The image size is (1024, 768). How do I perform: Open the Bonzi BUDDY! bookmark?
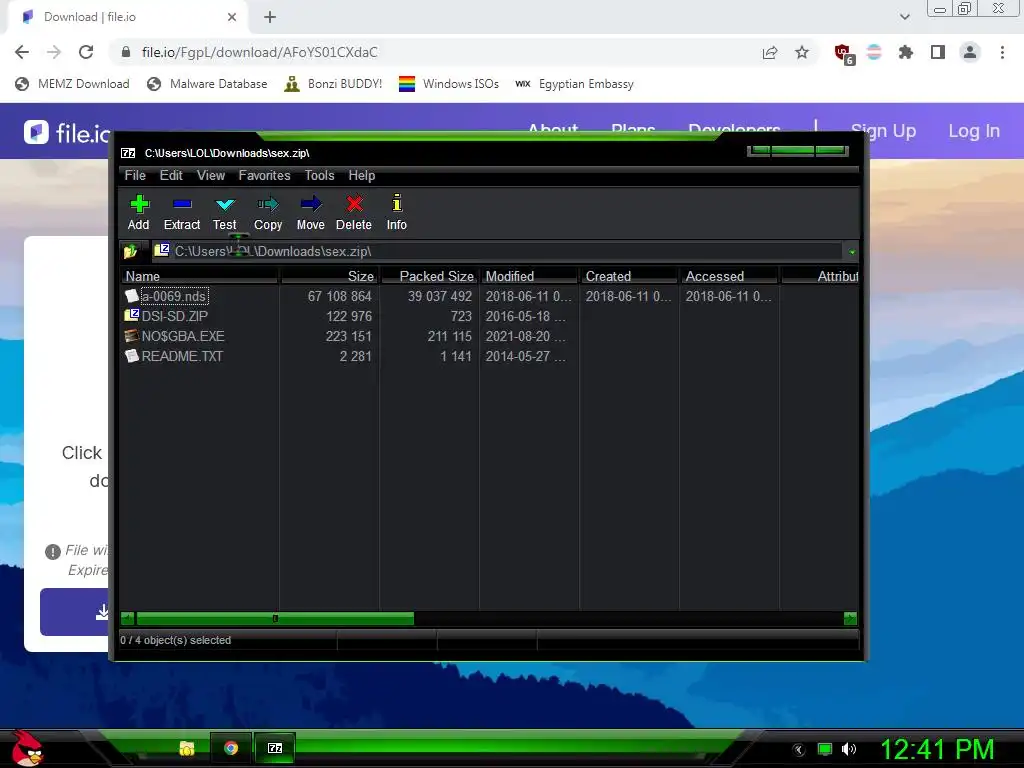333,84
